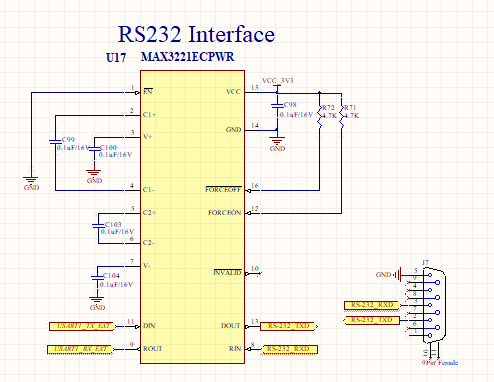The width and height of the screenshot is (494, 382).
Task: Click the C2+ pin label
Action: pos(149,213)
